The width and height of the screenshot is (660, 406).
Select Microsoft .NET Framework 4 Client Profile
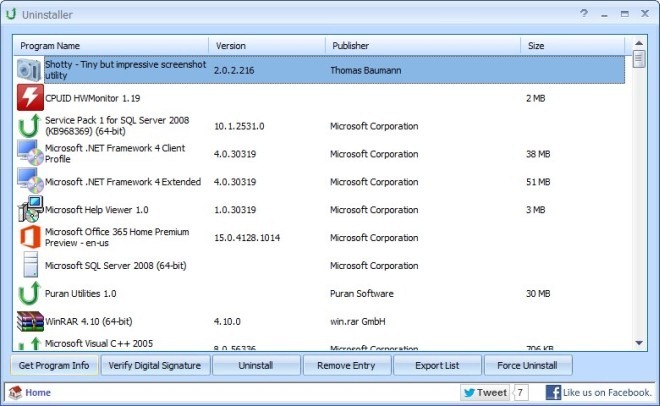tap(115, 153)
